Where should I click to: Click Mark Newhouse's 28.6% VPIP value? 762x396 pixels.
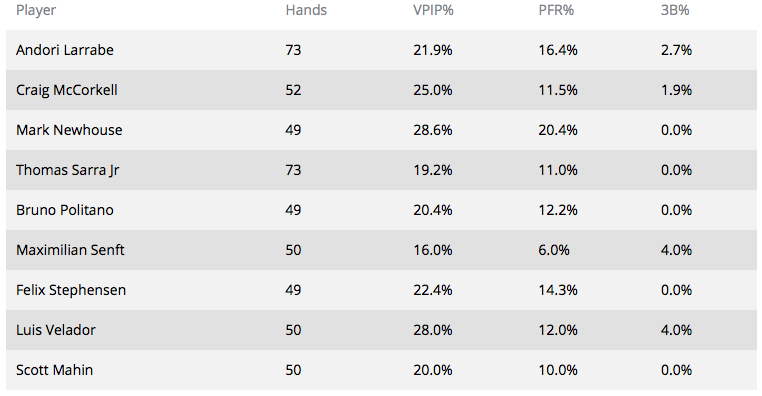click(x=433, y=130)
